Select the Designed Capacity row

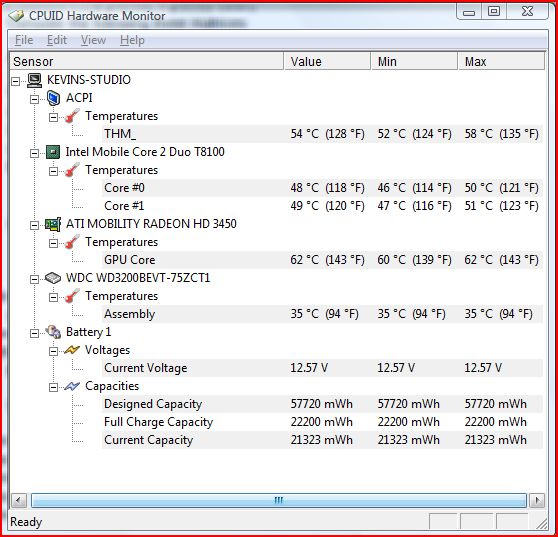[x=322, y=404]
